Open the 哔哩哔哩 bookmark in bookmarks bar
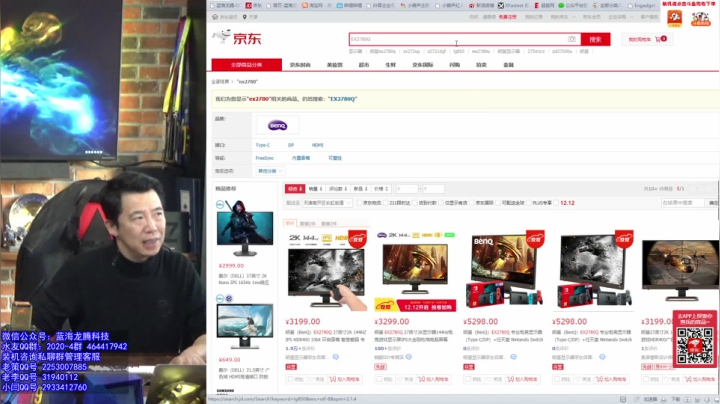The width and height of the screenshot is (720, 404). tap(349, 6)
